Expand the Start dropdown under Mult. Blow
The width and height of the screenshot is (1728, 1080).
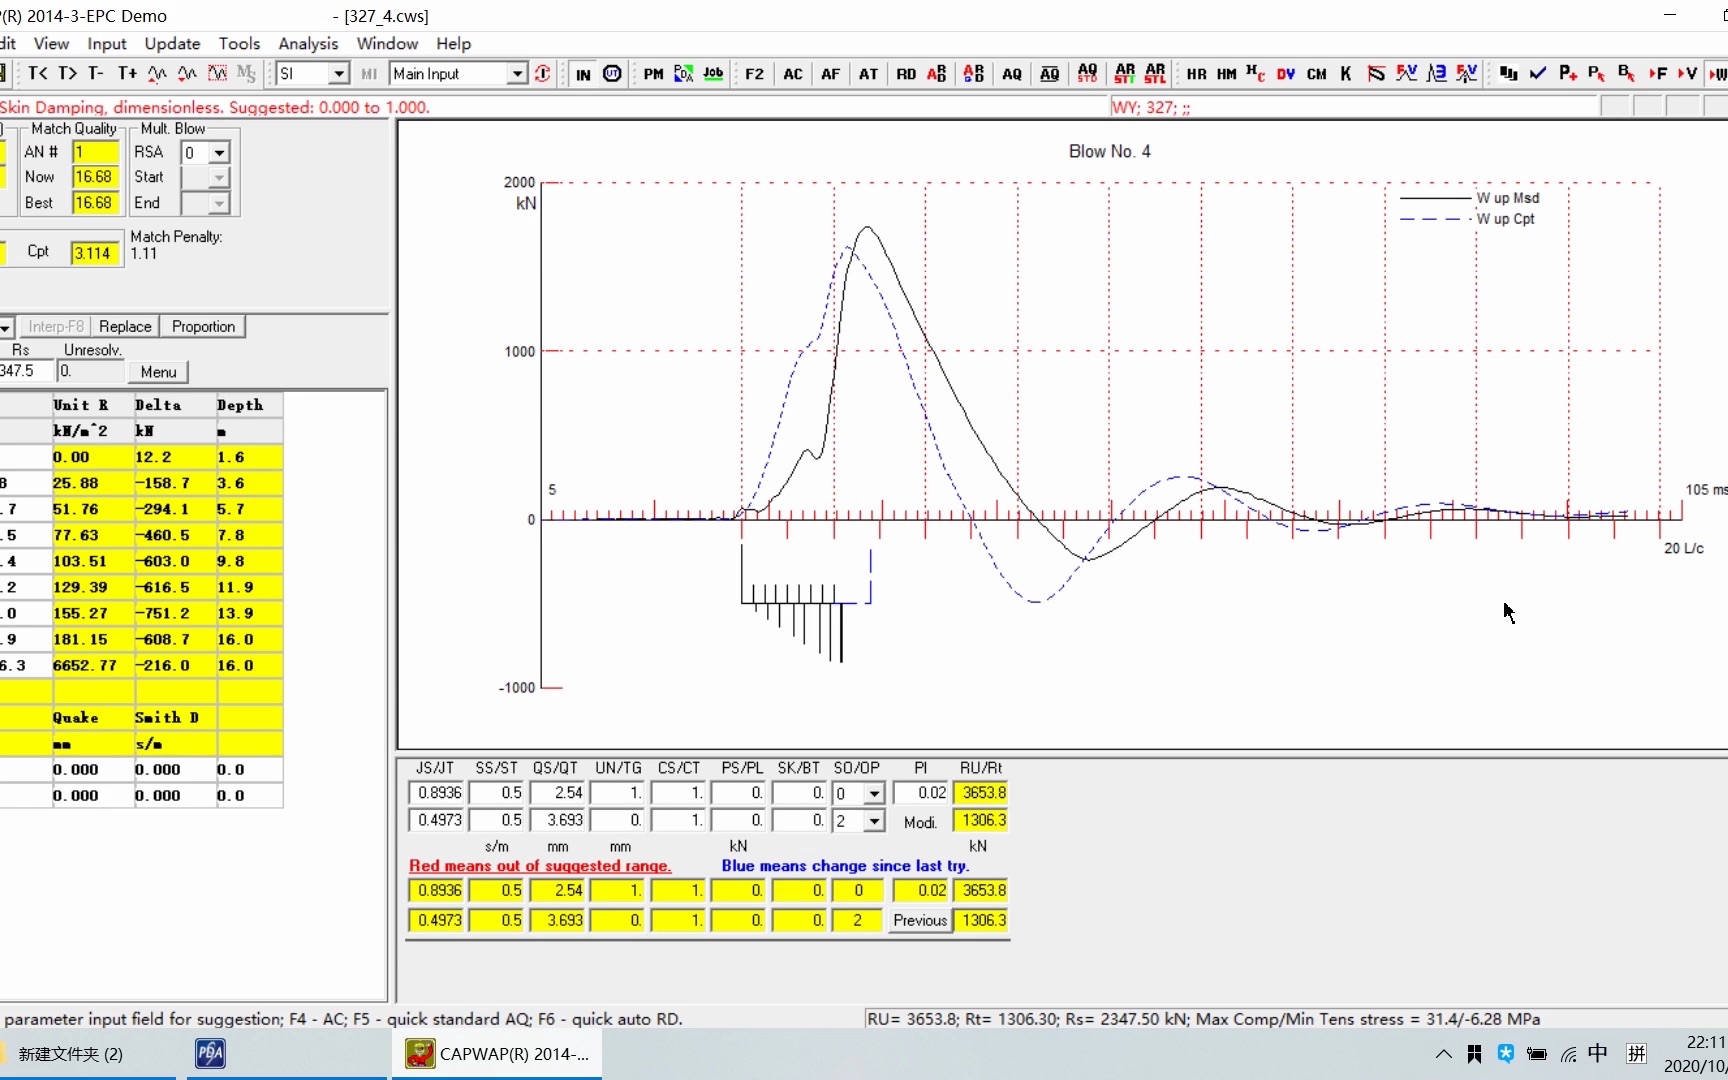[x=219, y=178]
